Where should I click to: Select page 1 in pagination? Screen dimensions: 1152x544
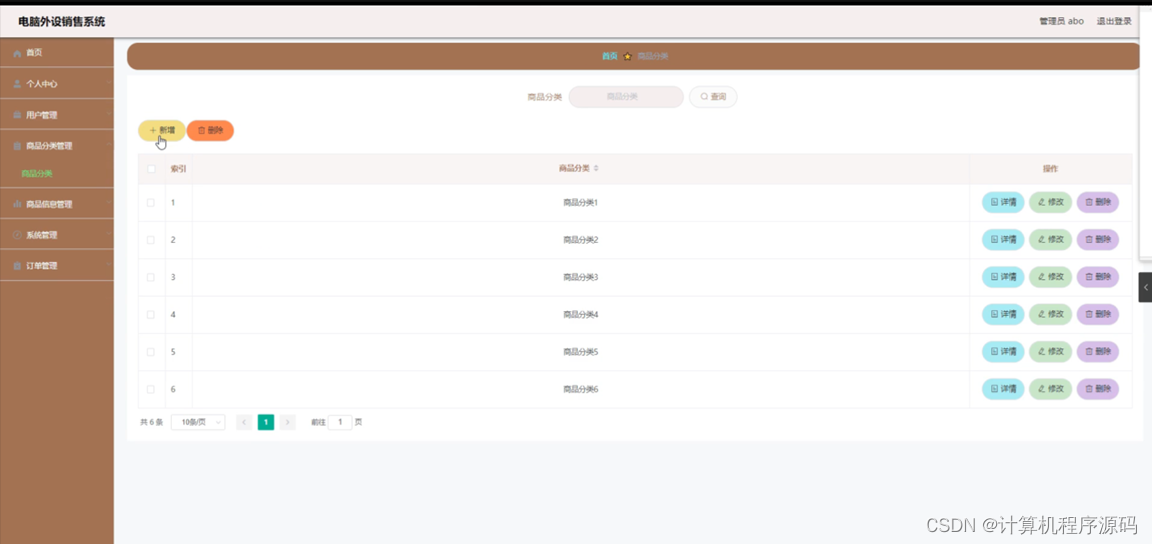[266, 422]
